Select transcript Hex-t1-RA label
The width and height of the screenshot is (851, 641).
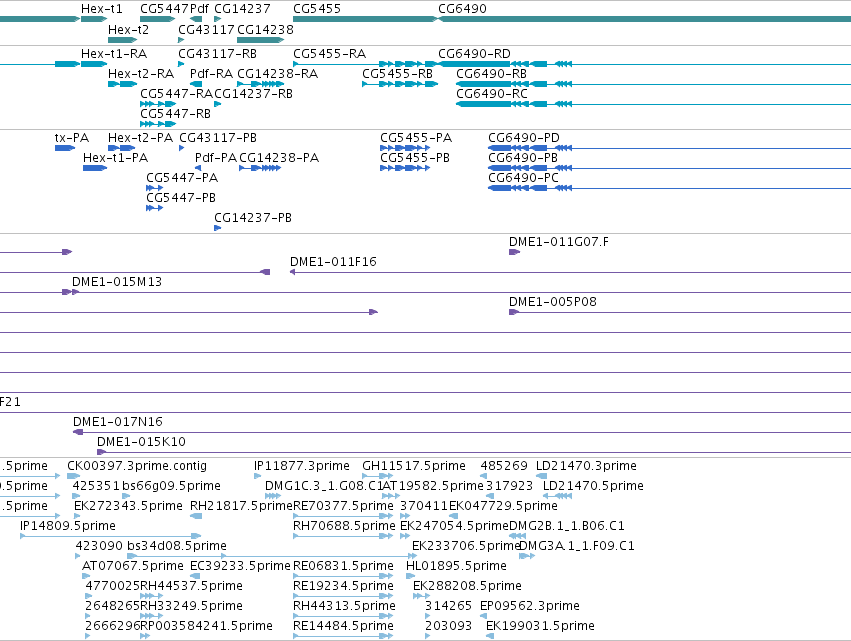click(x=114, y=54)
